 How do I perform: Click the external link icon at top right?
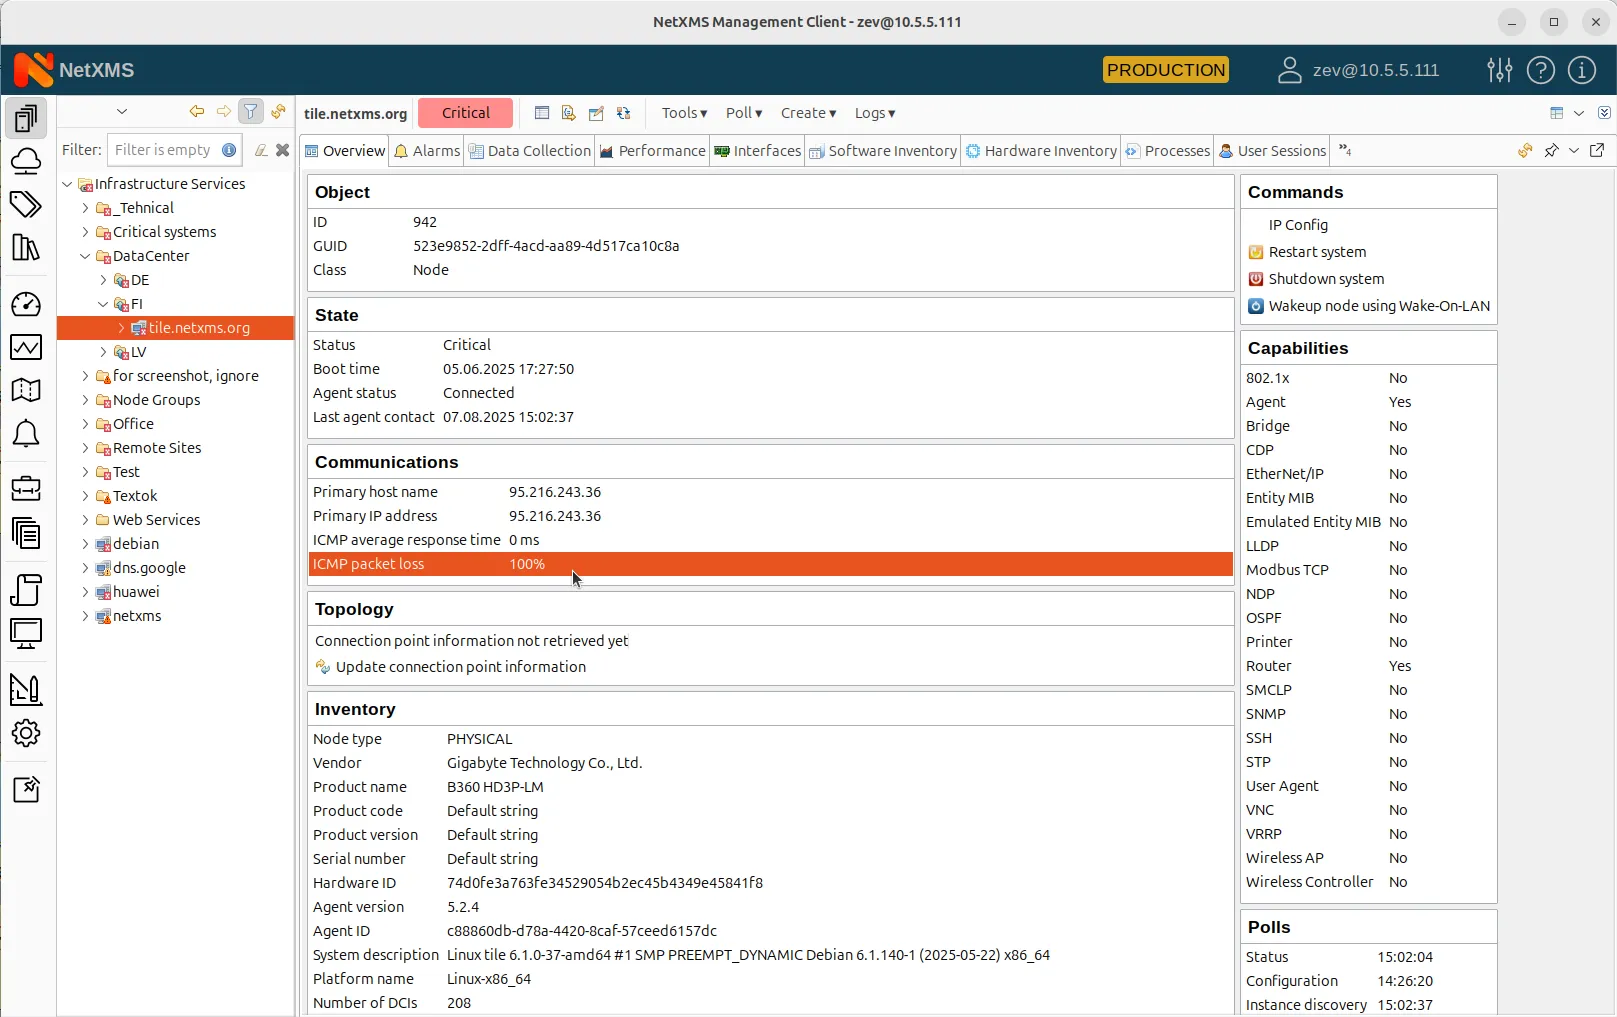click(1597, 150)
